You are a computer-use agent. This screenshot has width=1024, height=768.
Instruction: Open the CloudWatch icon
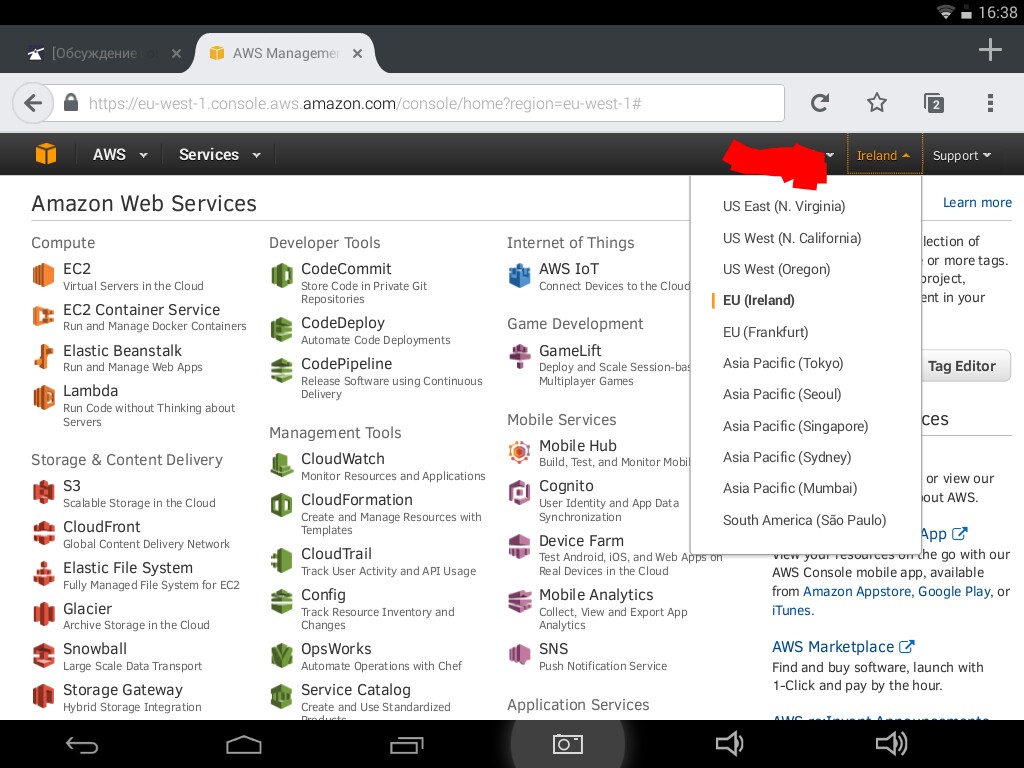pyautogui.click(x=281, y=465)
